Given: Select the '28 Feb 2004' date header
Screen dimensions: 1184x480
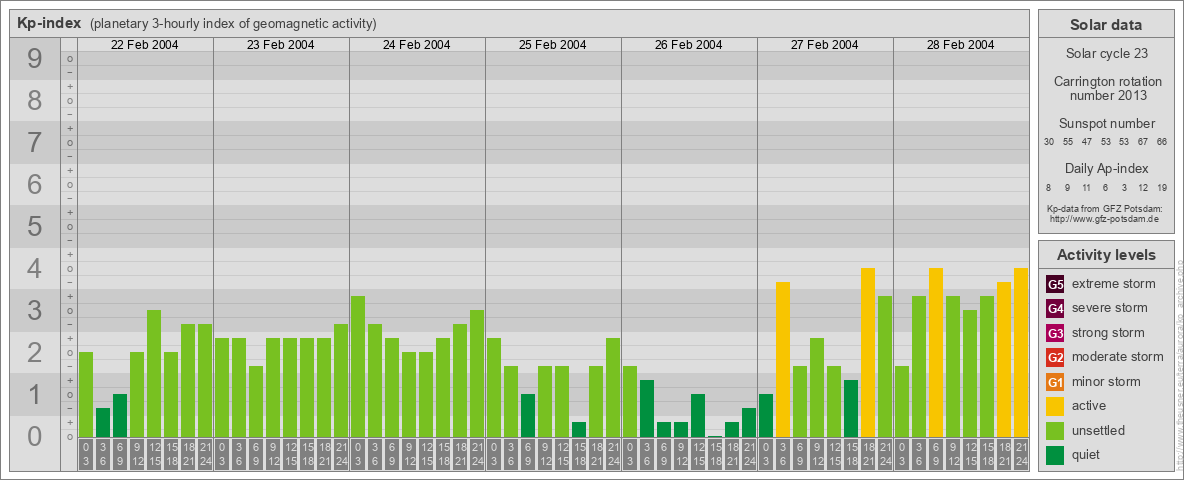Looking at the screenshot, I should [960, 45].
